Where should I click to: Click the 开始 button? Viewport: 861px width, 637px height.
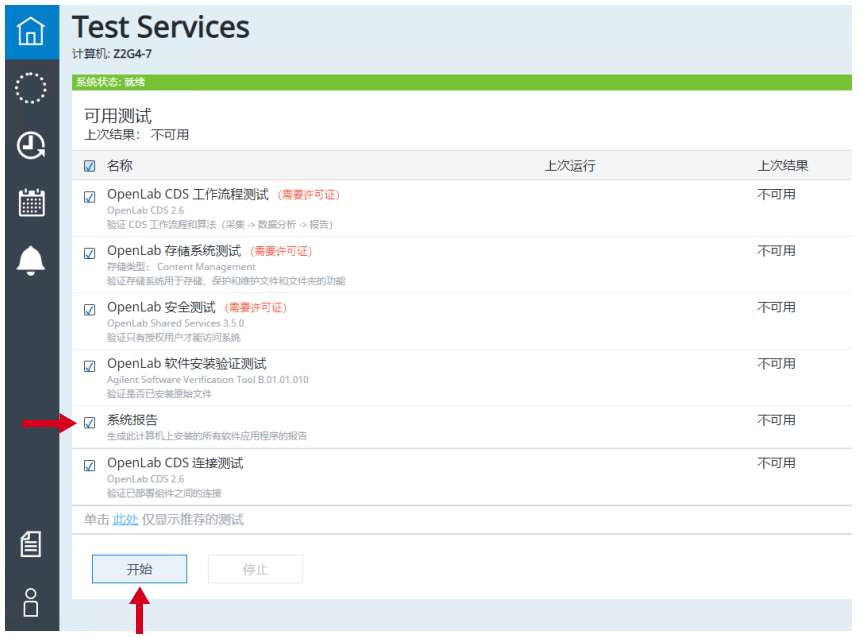pyautogui.click(x=139, y=569)
